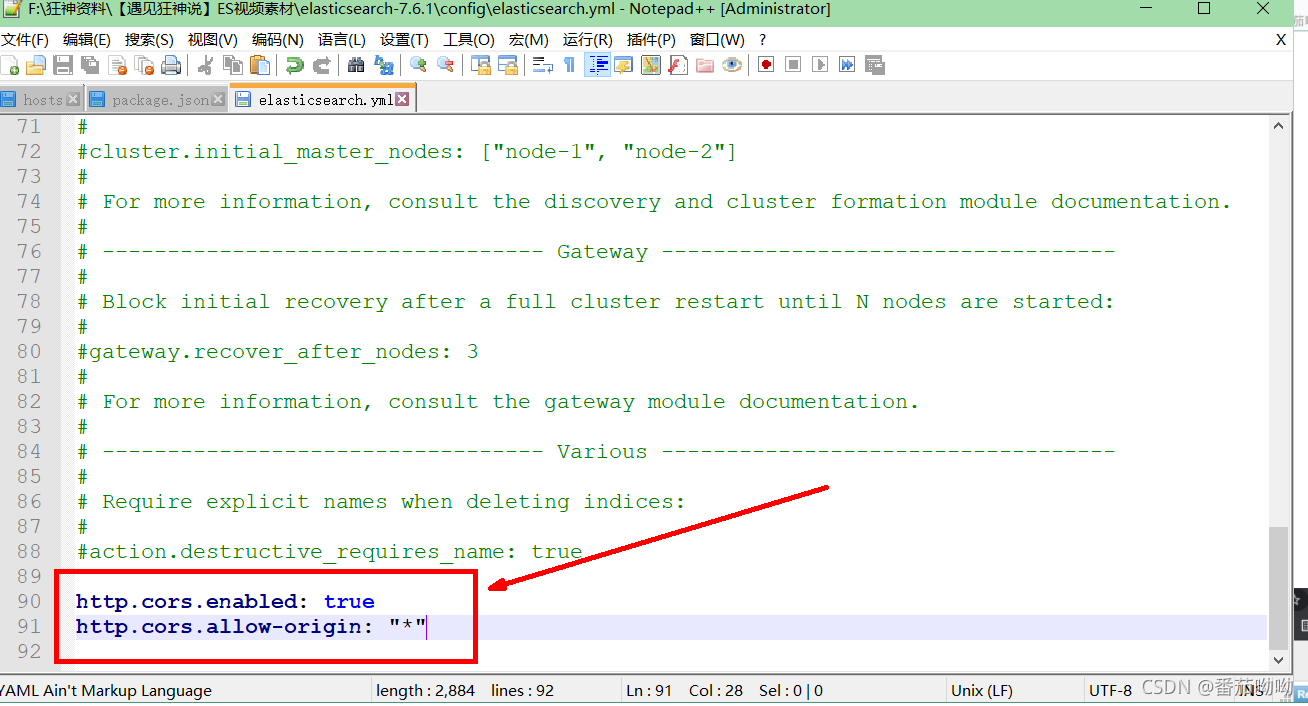Toggle file monitoring eye icon
Image resolution: width=1308 pixels, height=706 pixels.
point(732,66)
